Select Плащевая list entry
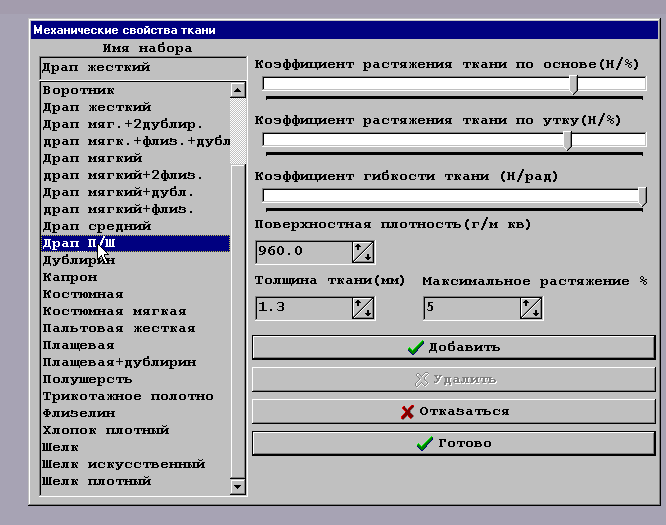 click(135, 345)
